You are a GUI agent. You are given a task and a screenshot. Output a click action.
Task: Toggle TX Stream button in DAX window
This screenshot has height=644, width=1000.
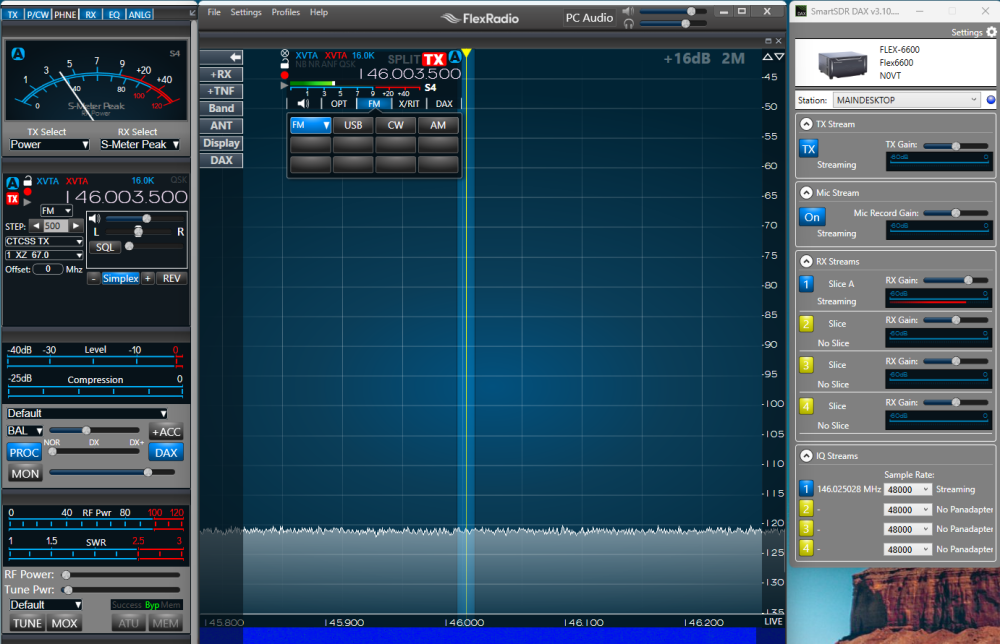809,149
